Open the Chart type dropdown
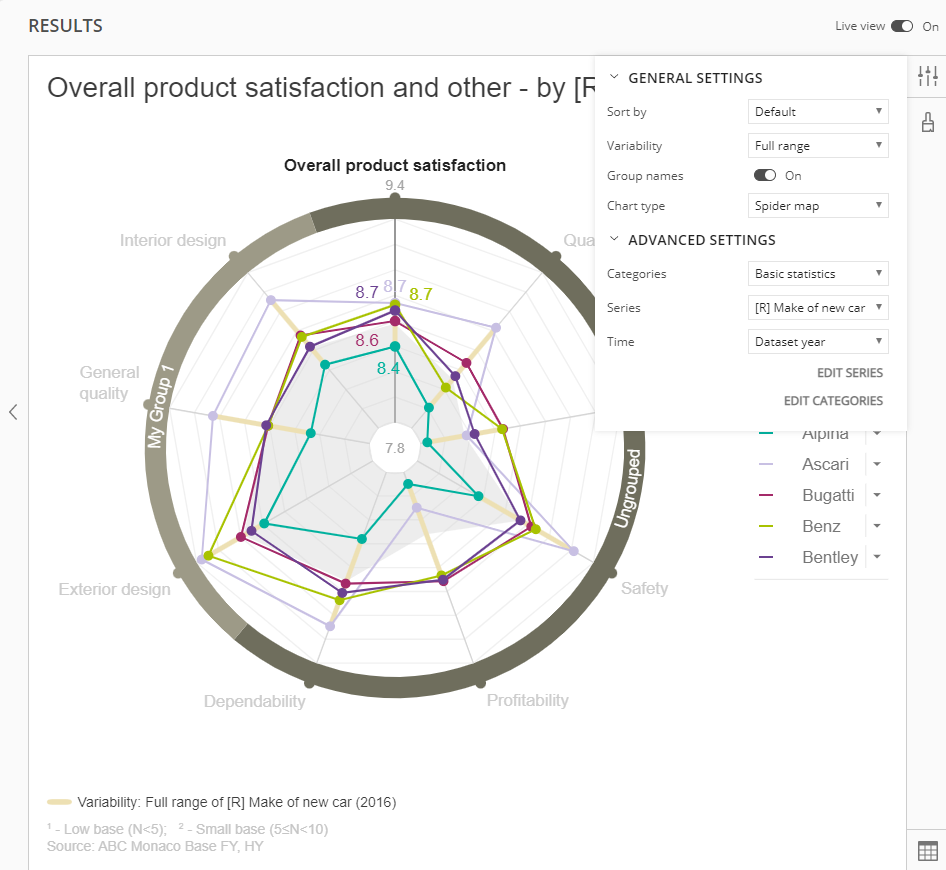Screen dimensions: 946x870 [818, 206]
